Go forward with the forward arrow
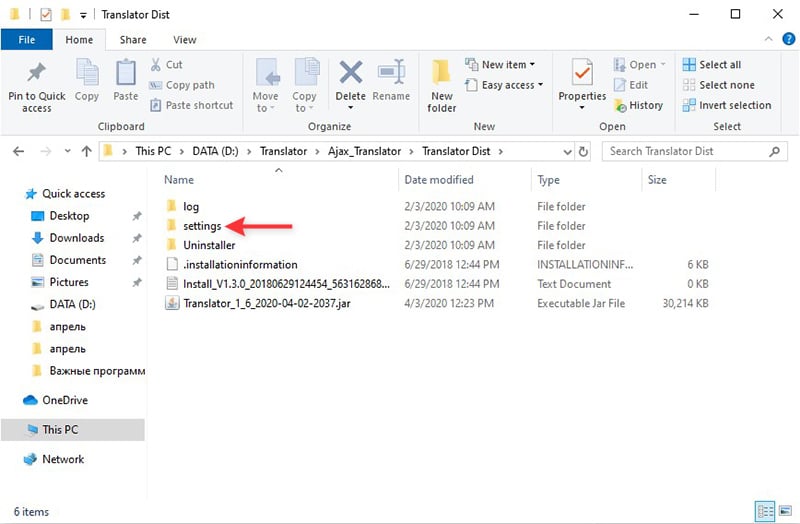800x524 pixels. [x=45, y=152]
